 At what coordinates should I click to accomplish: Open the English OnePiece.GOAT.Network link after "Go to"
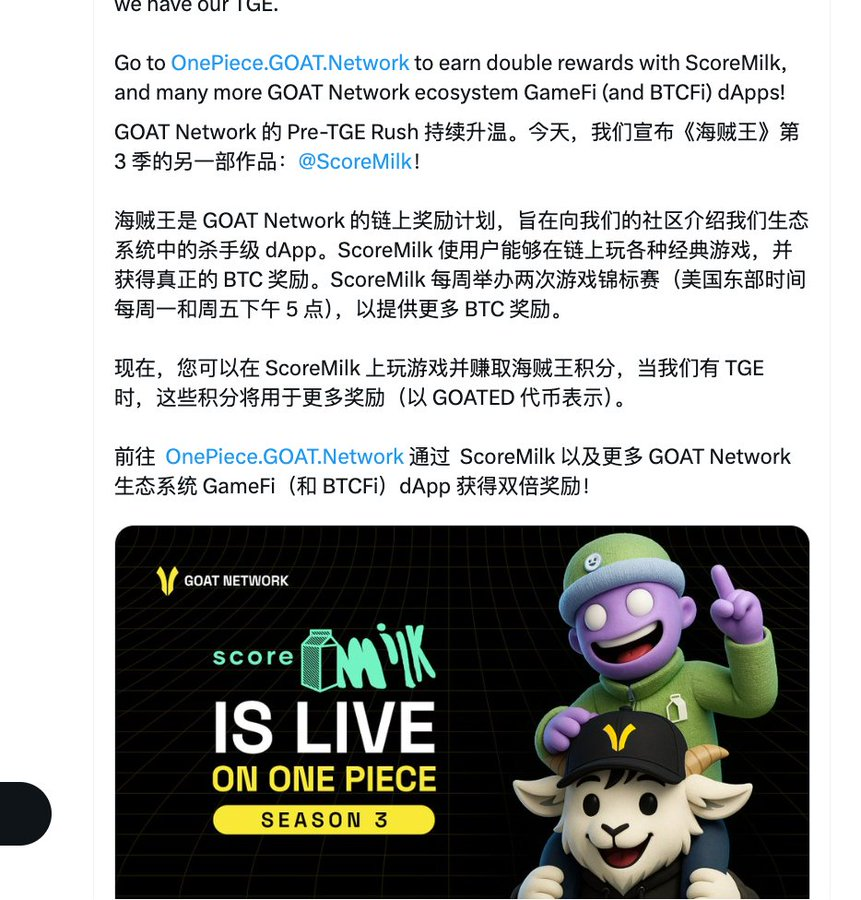[290, 63]
